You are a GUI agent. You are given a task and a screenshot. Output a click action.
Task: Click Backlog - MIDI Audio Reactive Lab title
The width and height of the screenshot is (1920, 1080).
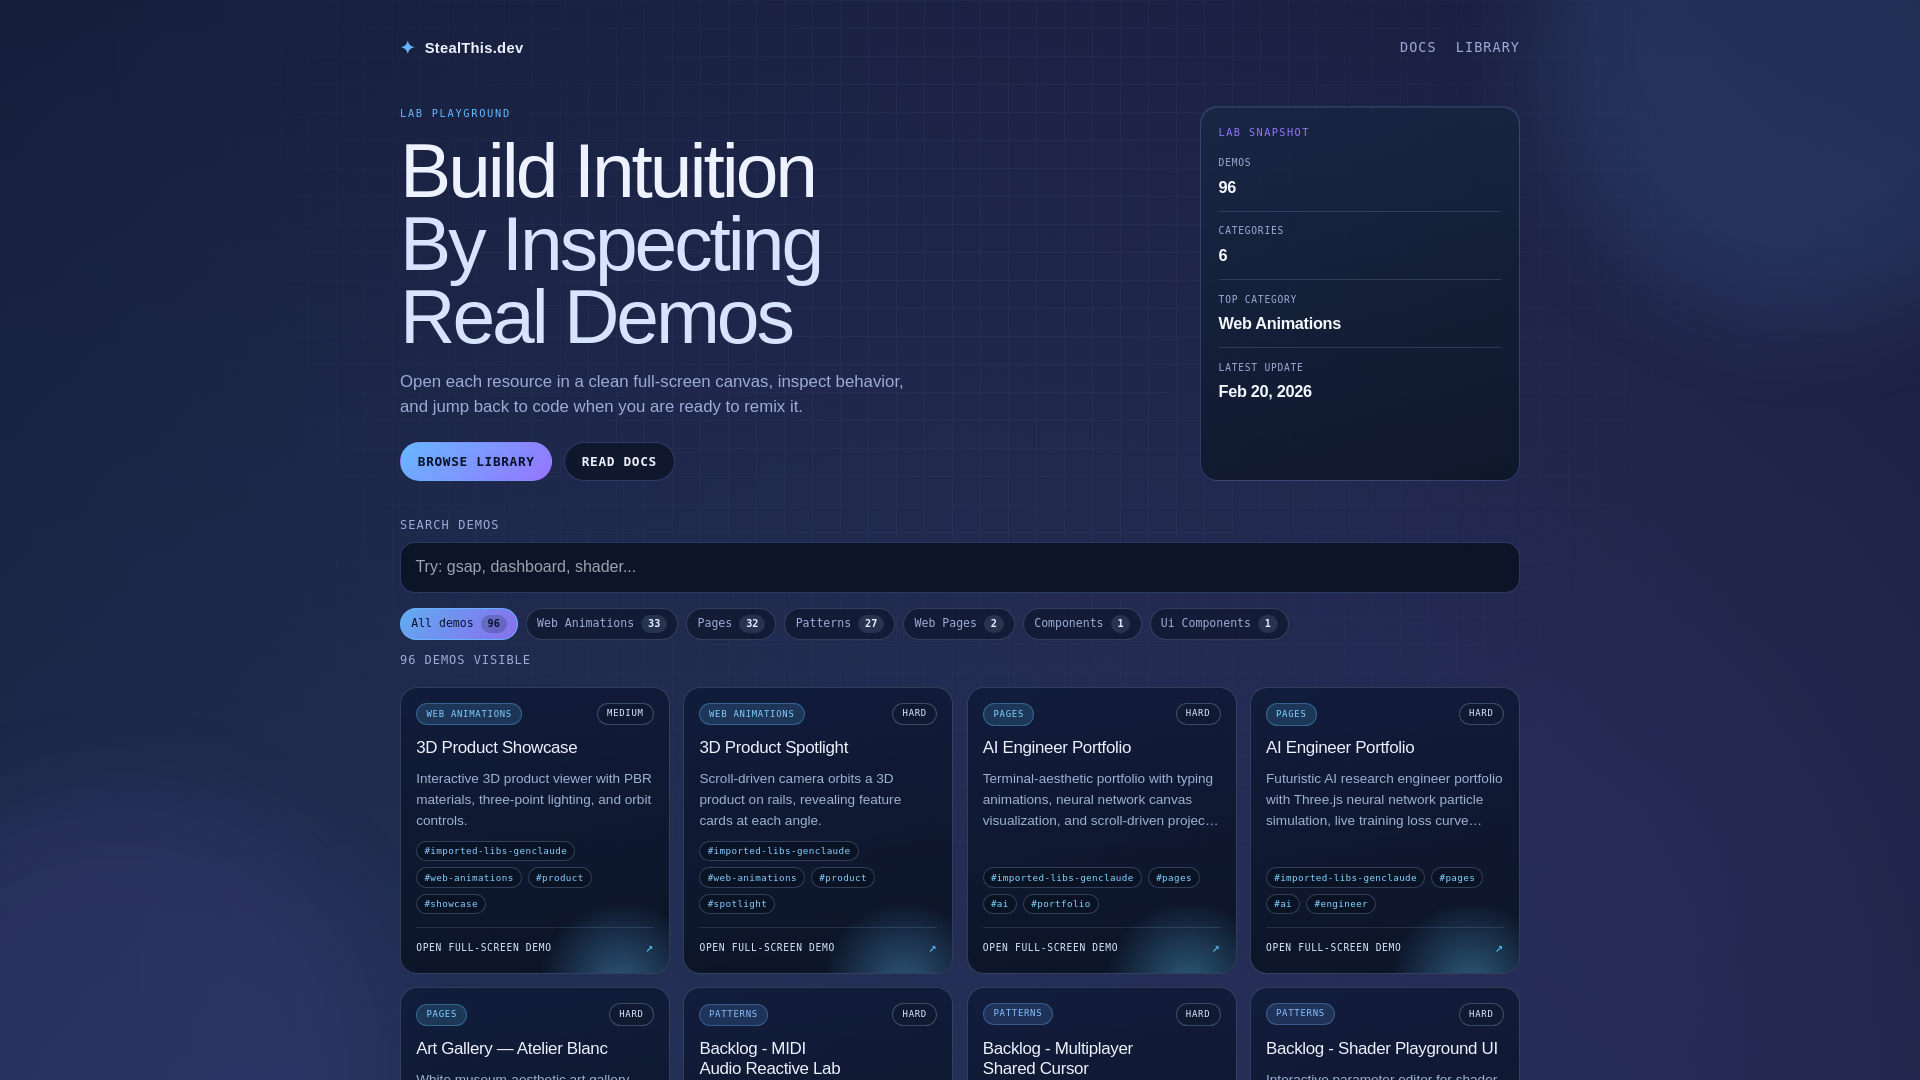pos(769,1059)
